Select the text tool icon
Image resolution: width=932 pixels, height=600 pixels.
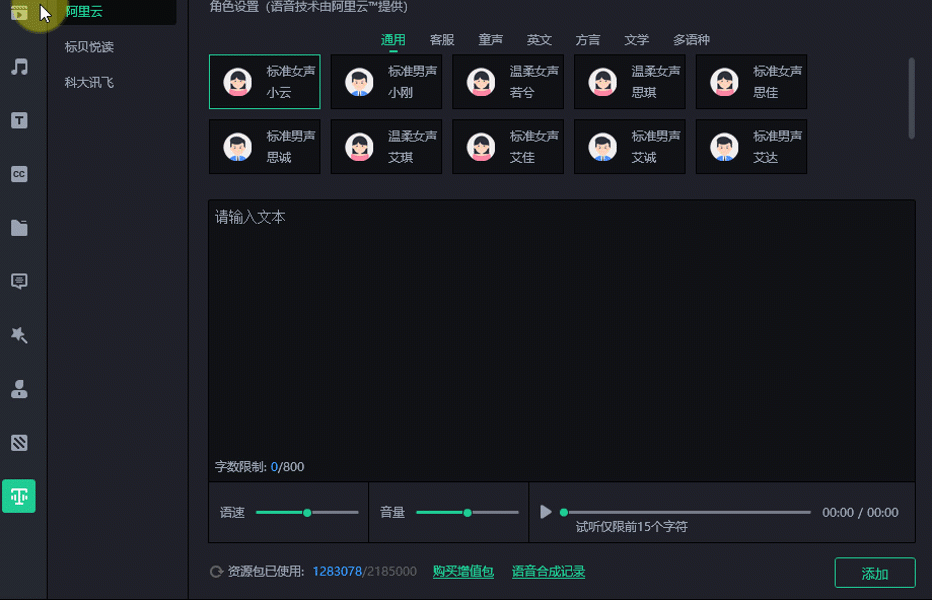(x=19, y=120)
